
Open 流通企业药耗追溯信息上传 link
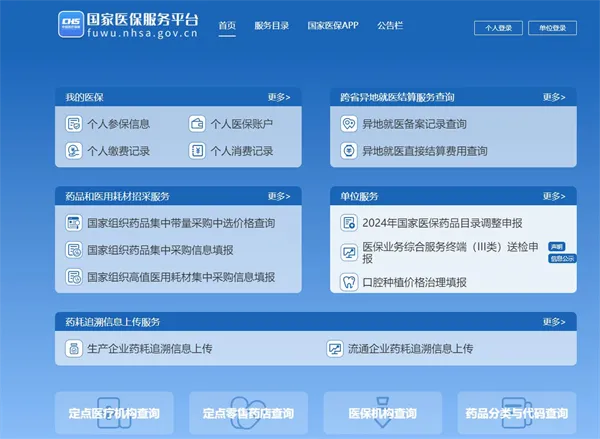click(411, 349)
